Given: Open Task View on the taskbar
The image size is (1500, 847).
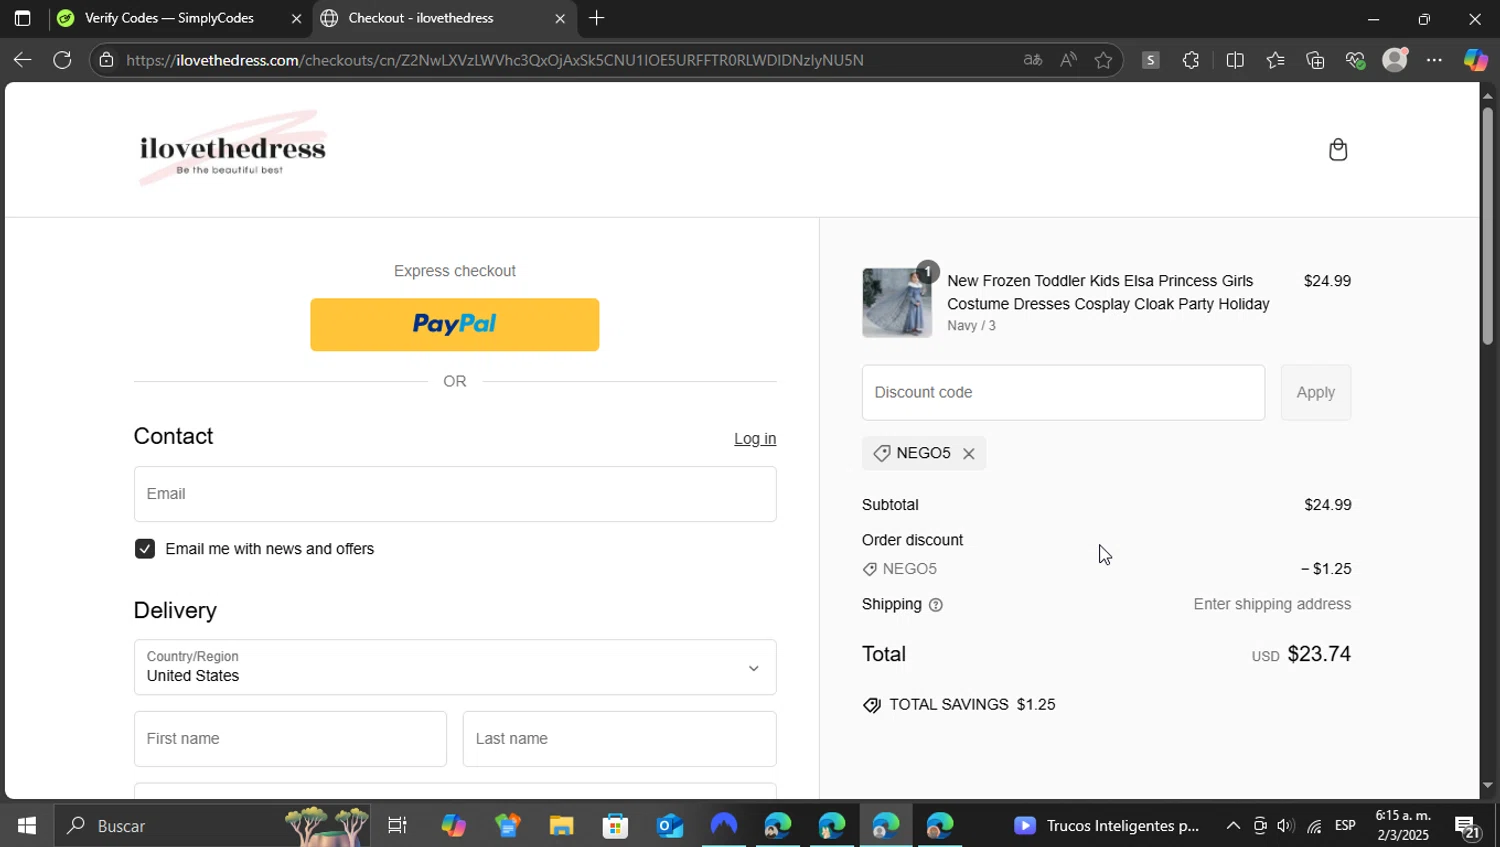Looking at the screenshot, I should tap(397, 826).
